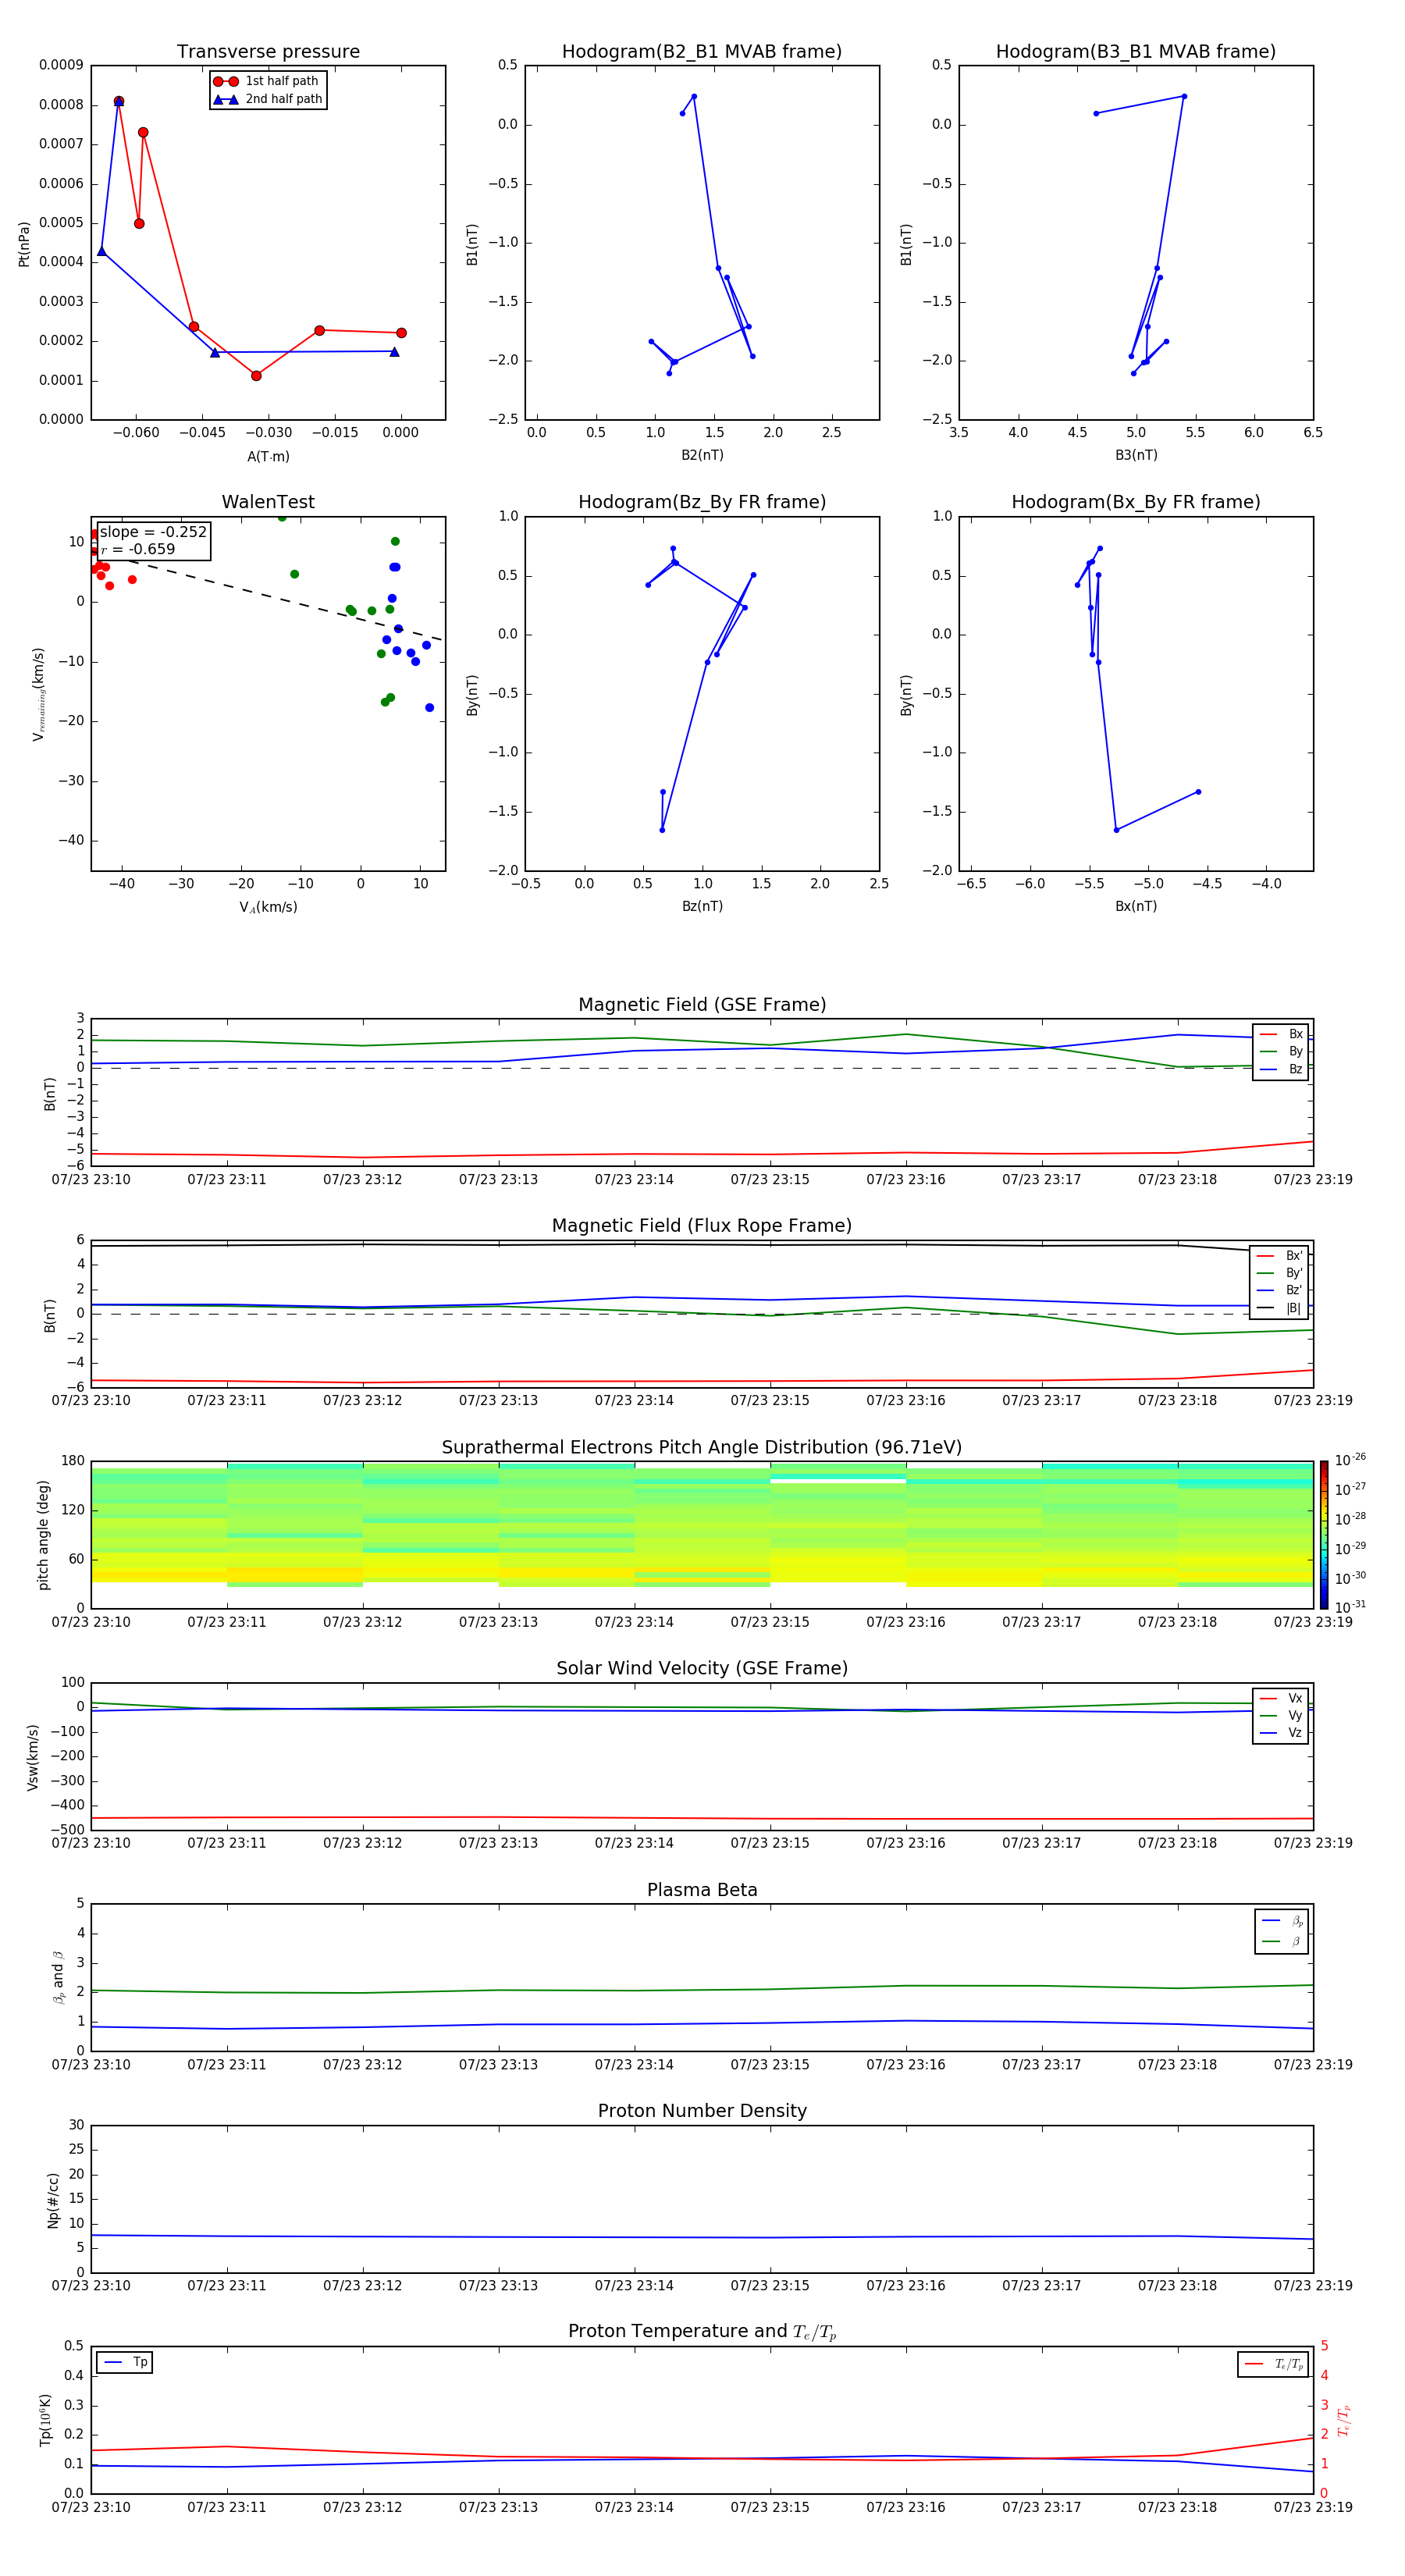This screenshot has height=2576, width=1405.
Task: Click the "Vsw(km/s)" y-axis label
Action: point(33,1757)
